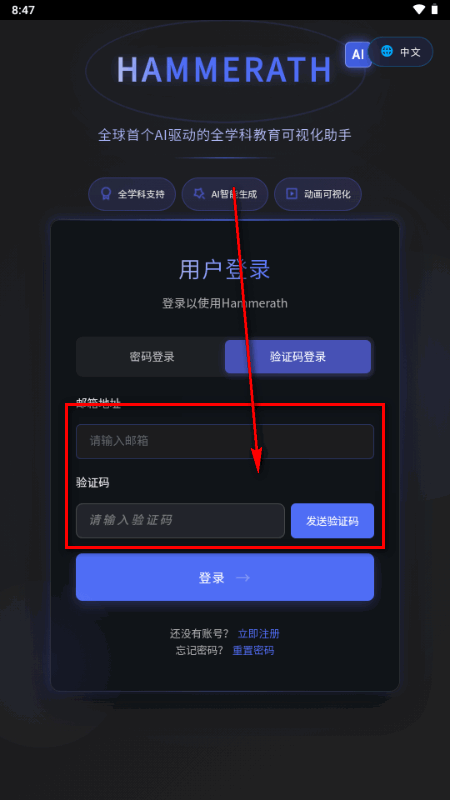
Task: Focus the 请输入验证码 code field
Action: coord(180,520)
